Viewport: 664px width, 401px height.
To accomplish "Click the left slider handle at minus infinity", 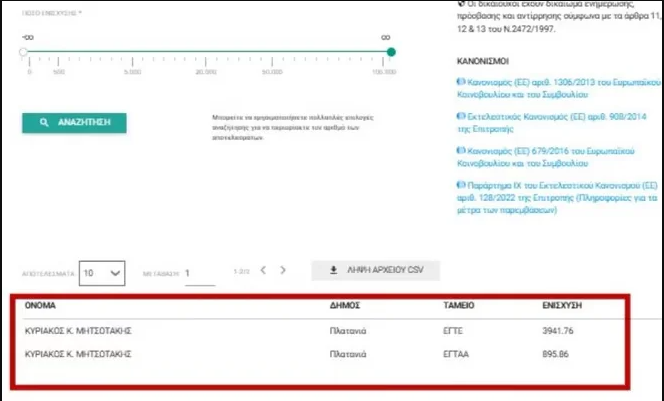I will [x=24, y=52].
